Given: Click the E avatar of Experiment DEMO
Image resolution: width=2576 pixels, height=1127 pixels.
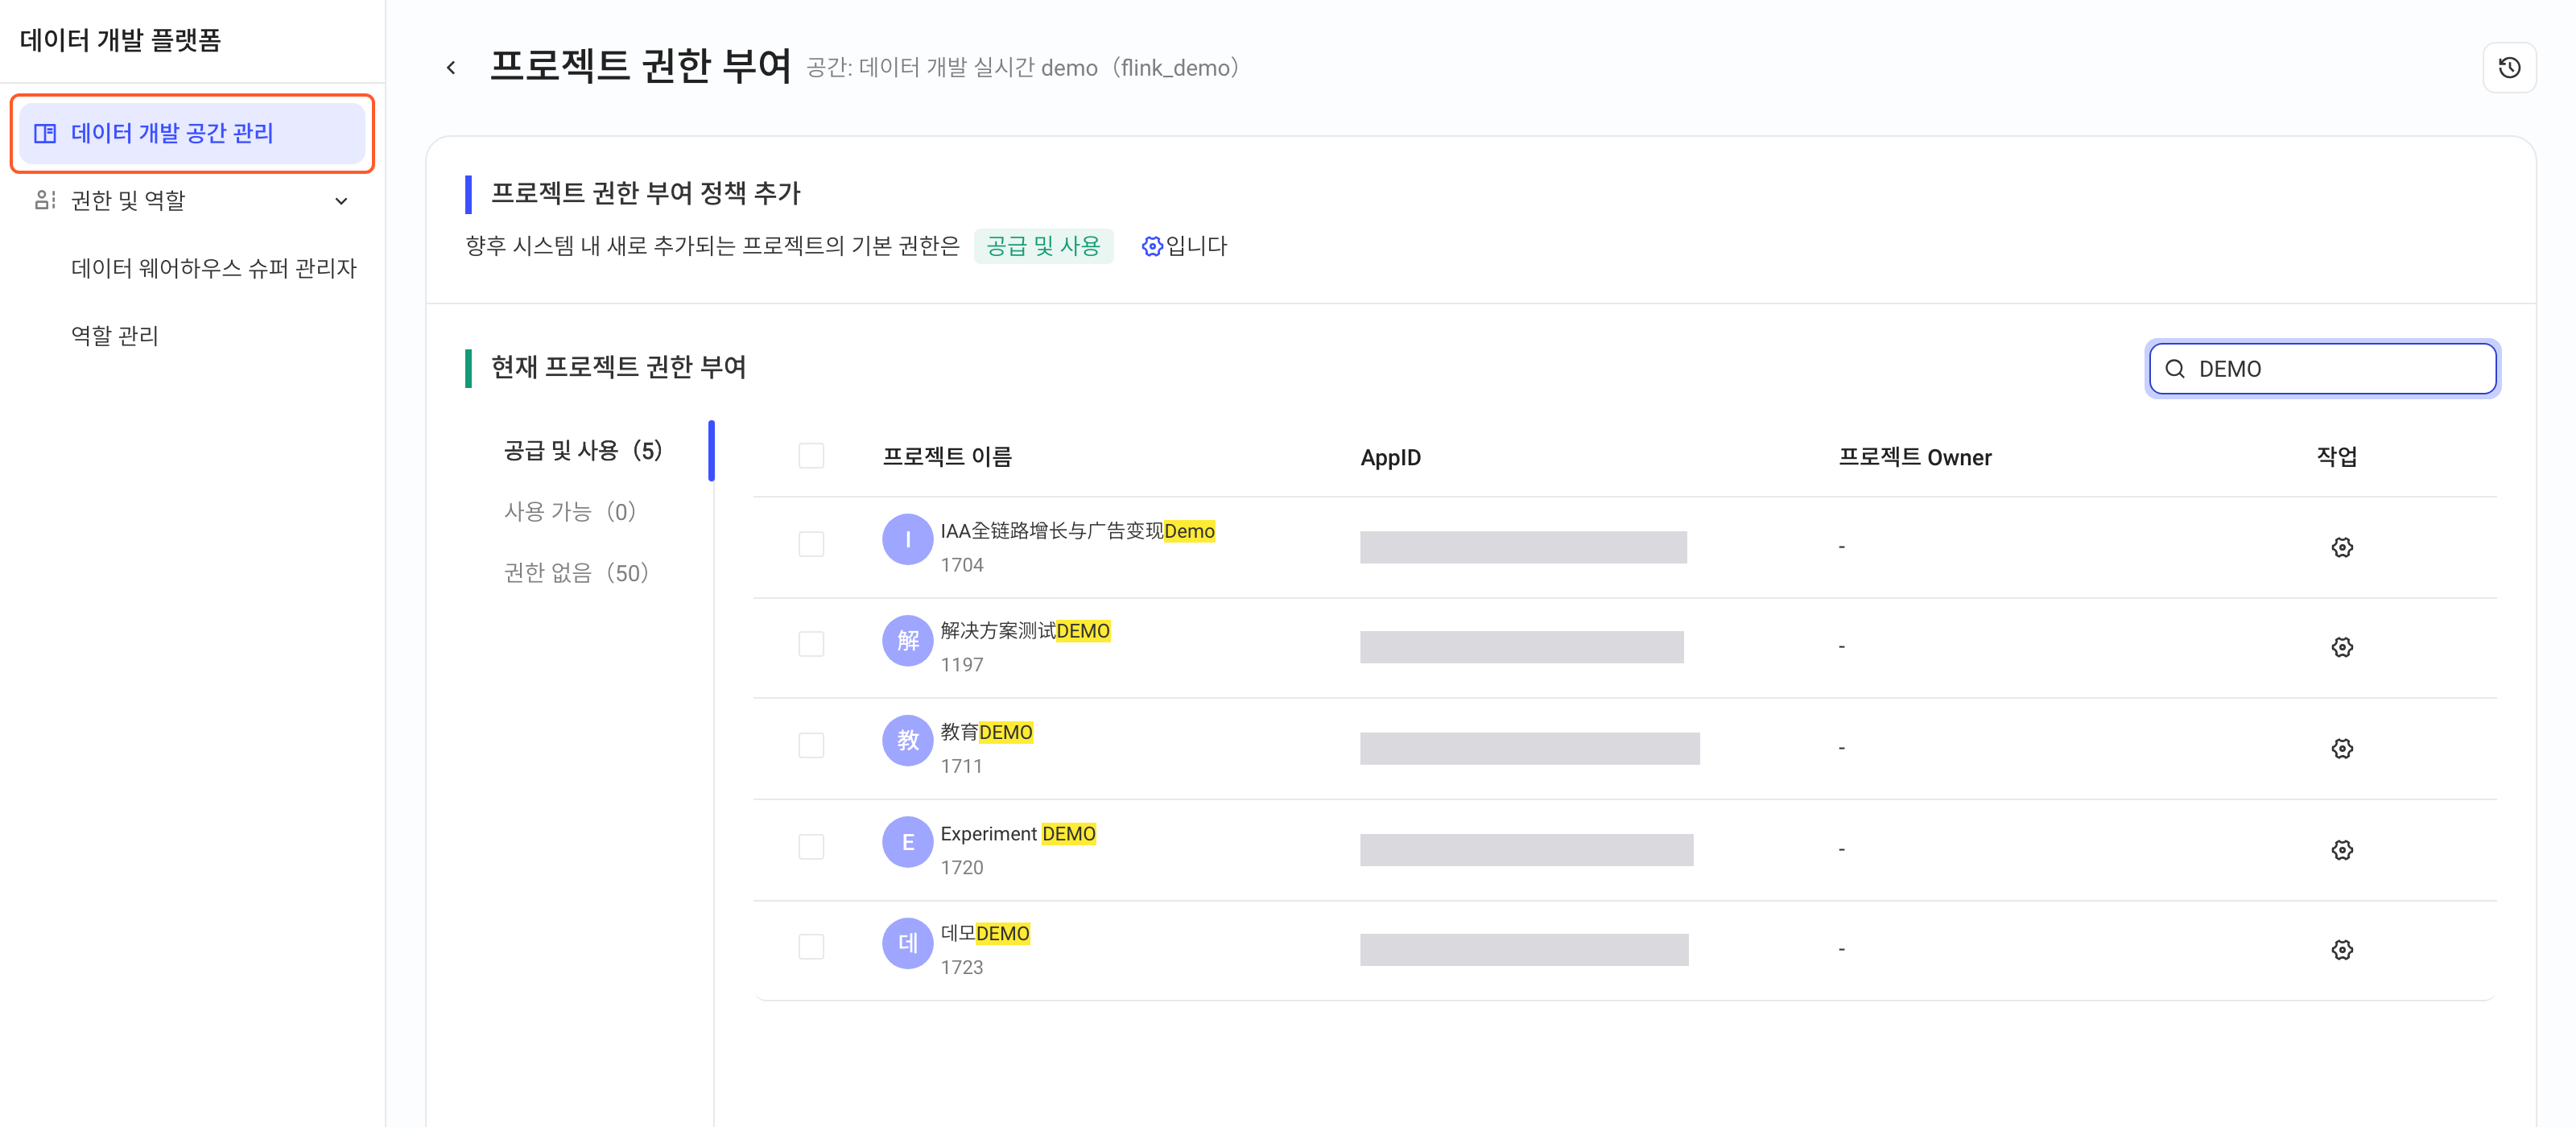Looking at the screenshot, I should pyautogui.click(x=907, y=842).
